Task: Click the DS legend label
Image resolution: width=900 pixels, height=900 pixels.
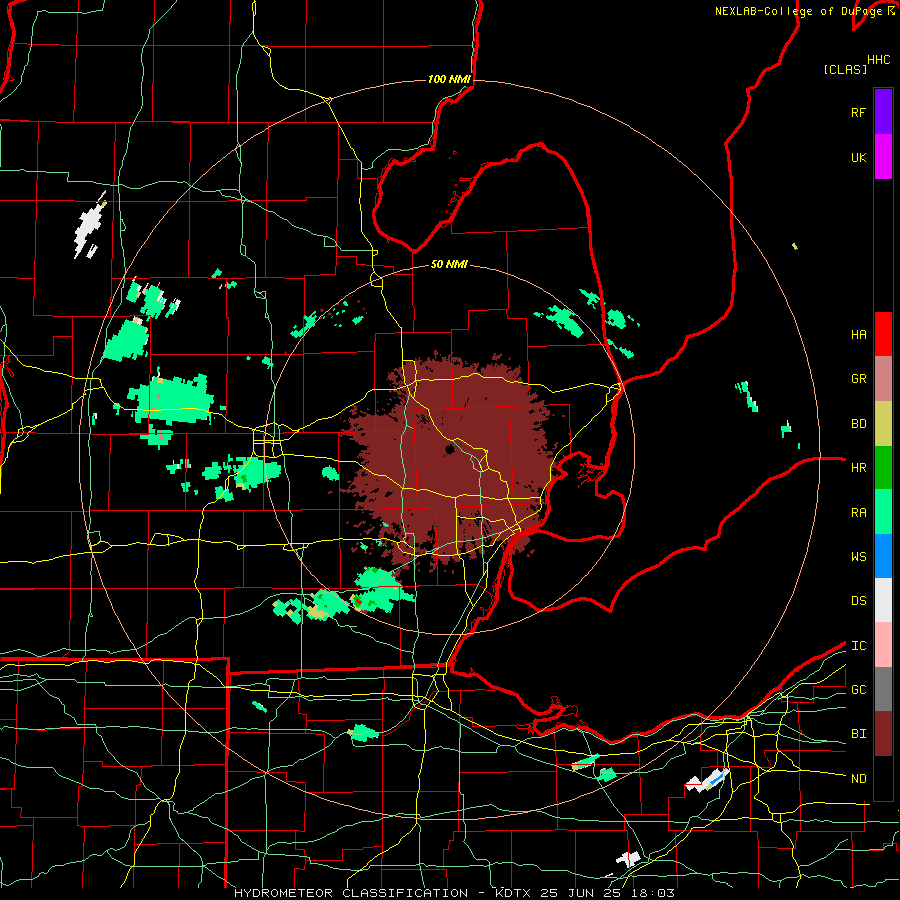Action: click(x=858, y=601)
